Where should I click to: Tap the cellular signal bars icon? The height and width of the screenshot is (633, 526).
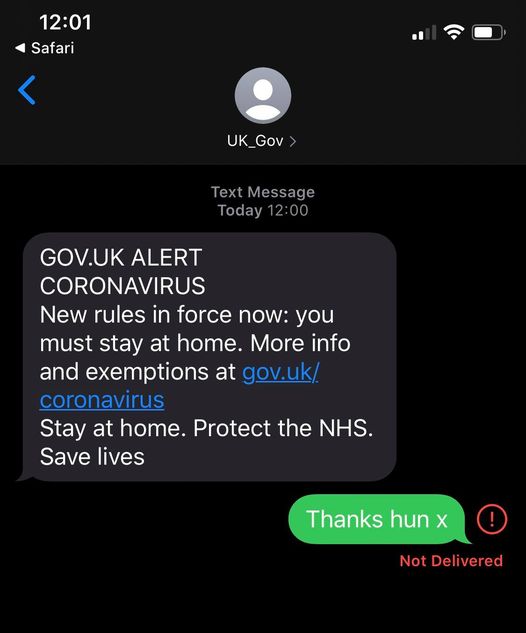[424, 33]
